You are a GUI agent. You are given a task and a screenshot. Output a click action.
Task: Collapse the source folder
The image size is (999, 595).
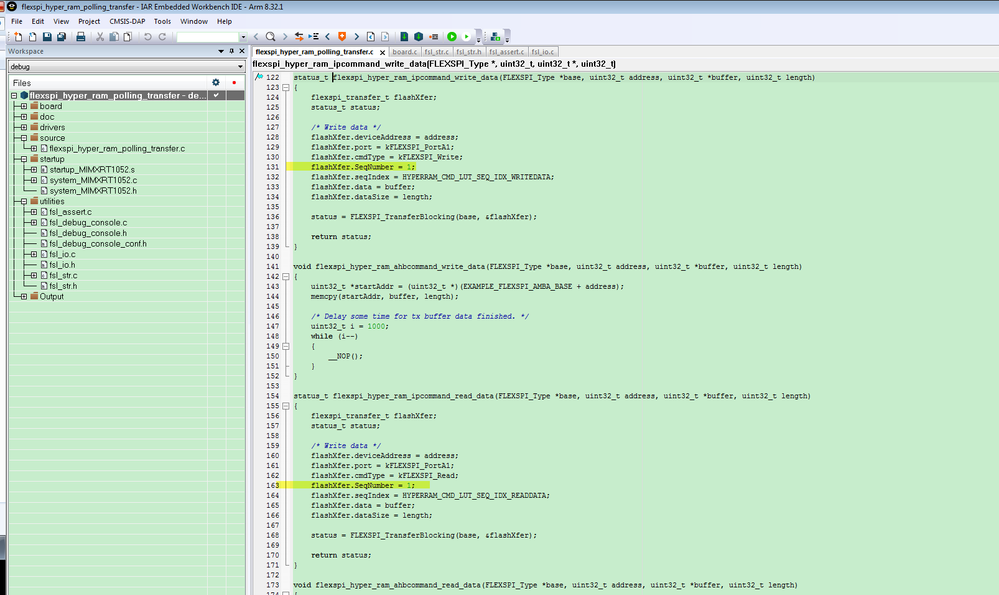point(24,138)
